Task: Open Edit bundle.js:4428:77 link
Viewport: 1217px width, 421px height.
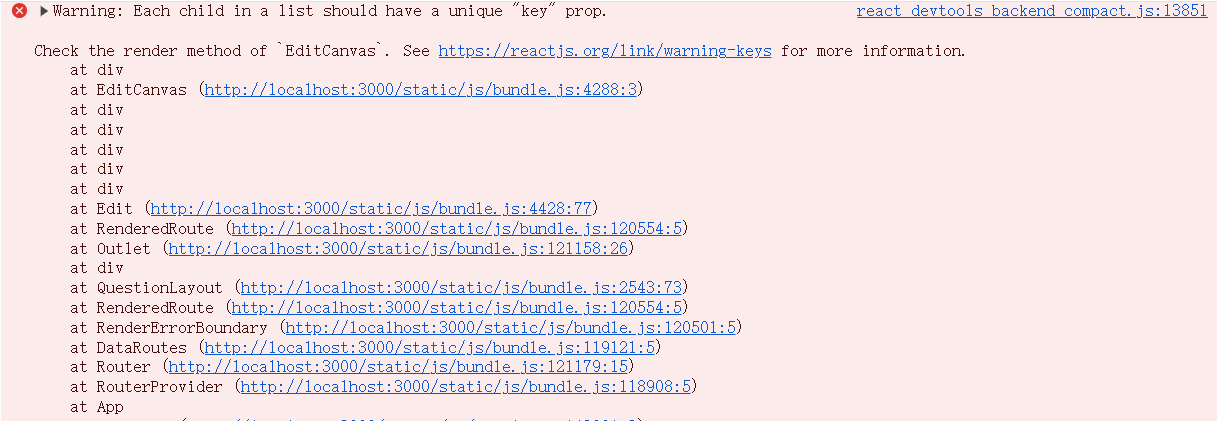Action: click(371, 209)
